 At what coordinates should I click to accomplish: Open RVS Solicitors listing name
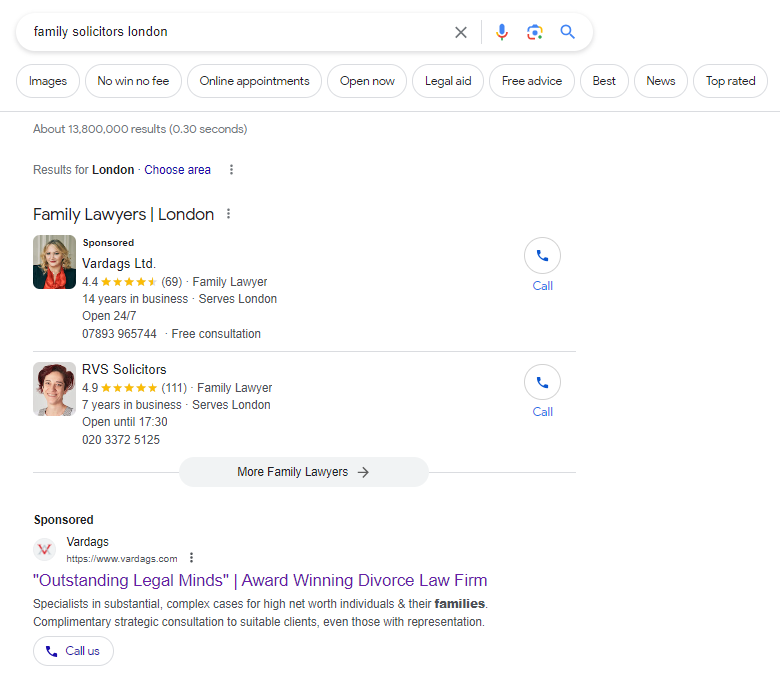(x=124, y=369)
